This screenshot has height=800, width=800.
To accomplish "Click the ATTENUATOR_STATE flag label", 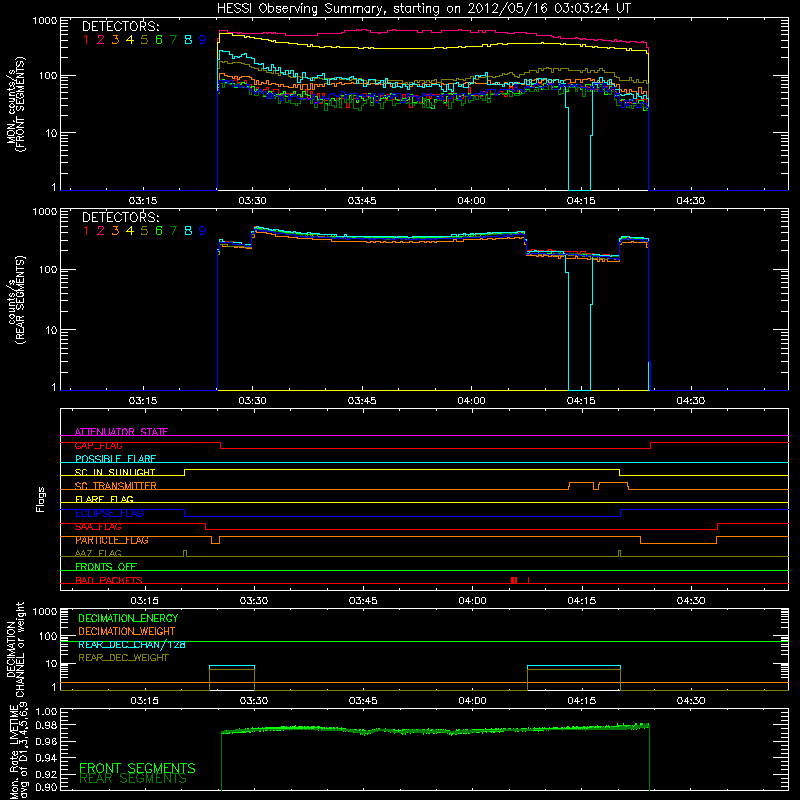I will point(121,432).
